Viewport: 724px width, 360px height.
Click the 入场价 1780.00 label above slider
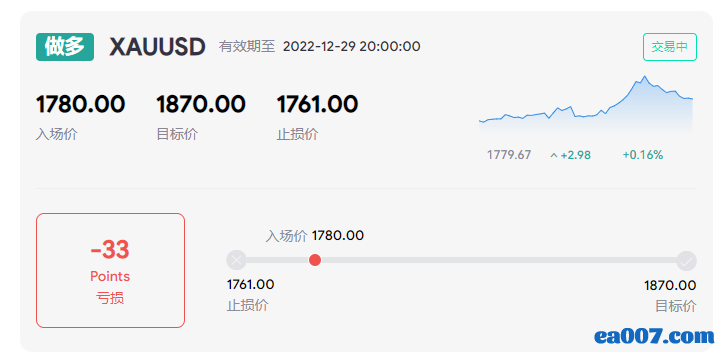(x=314, y=236)
